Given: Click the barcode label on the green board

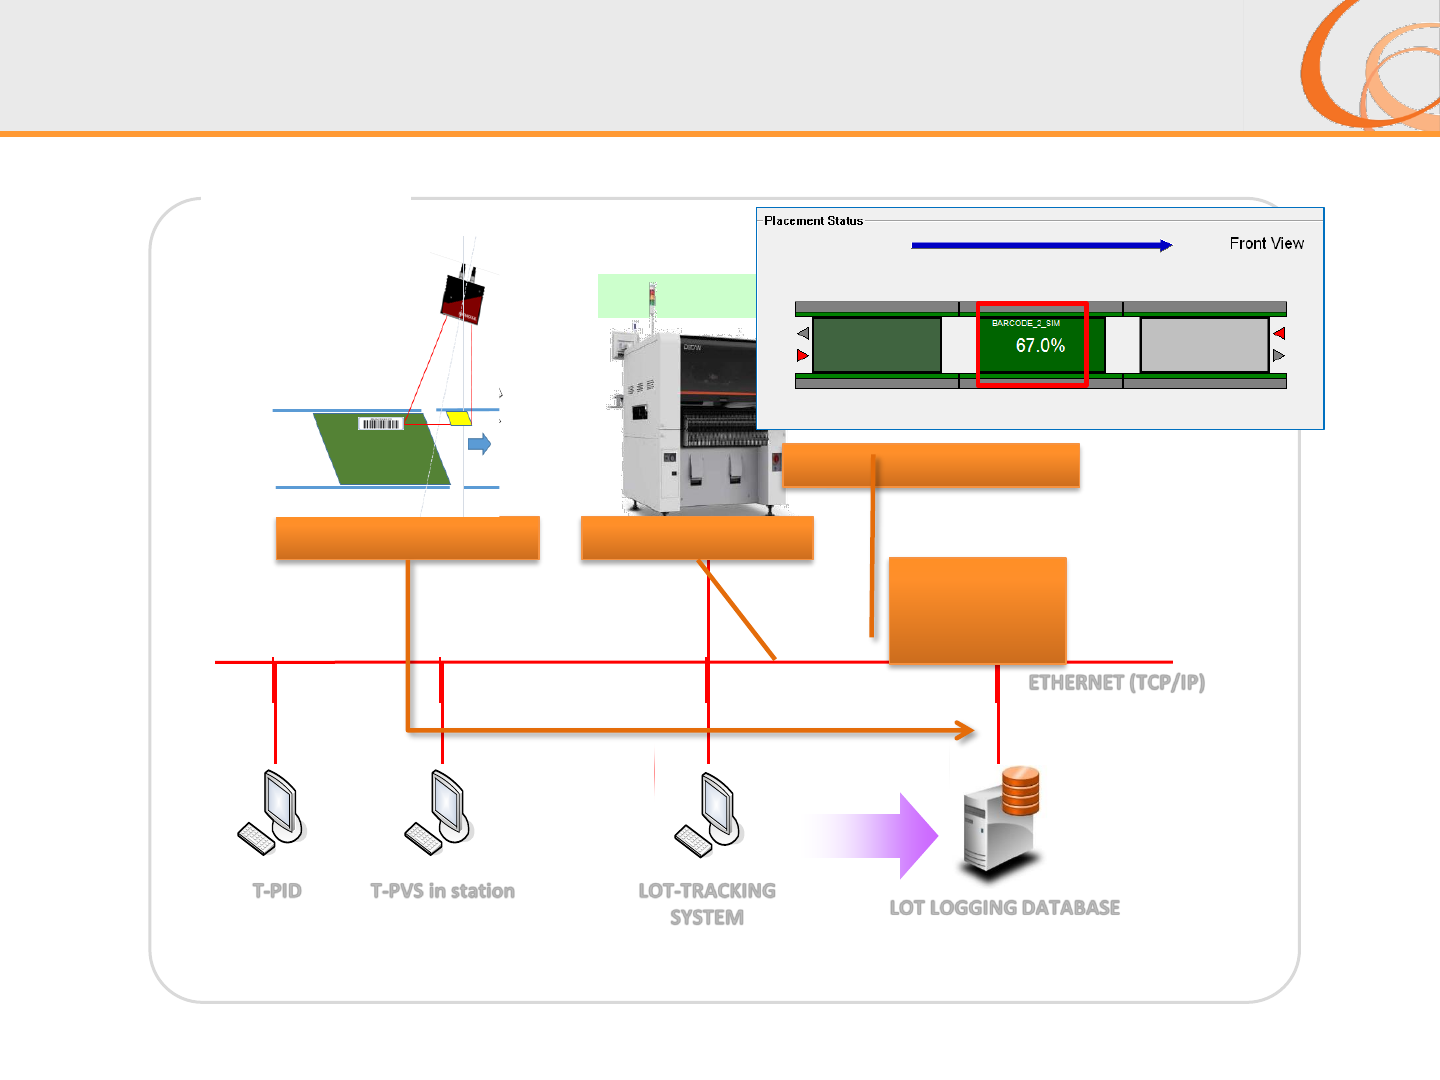Looking at the screenshot, I should [381, 424].
